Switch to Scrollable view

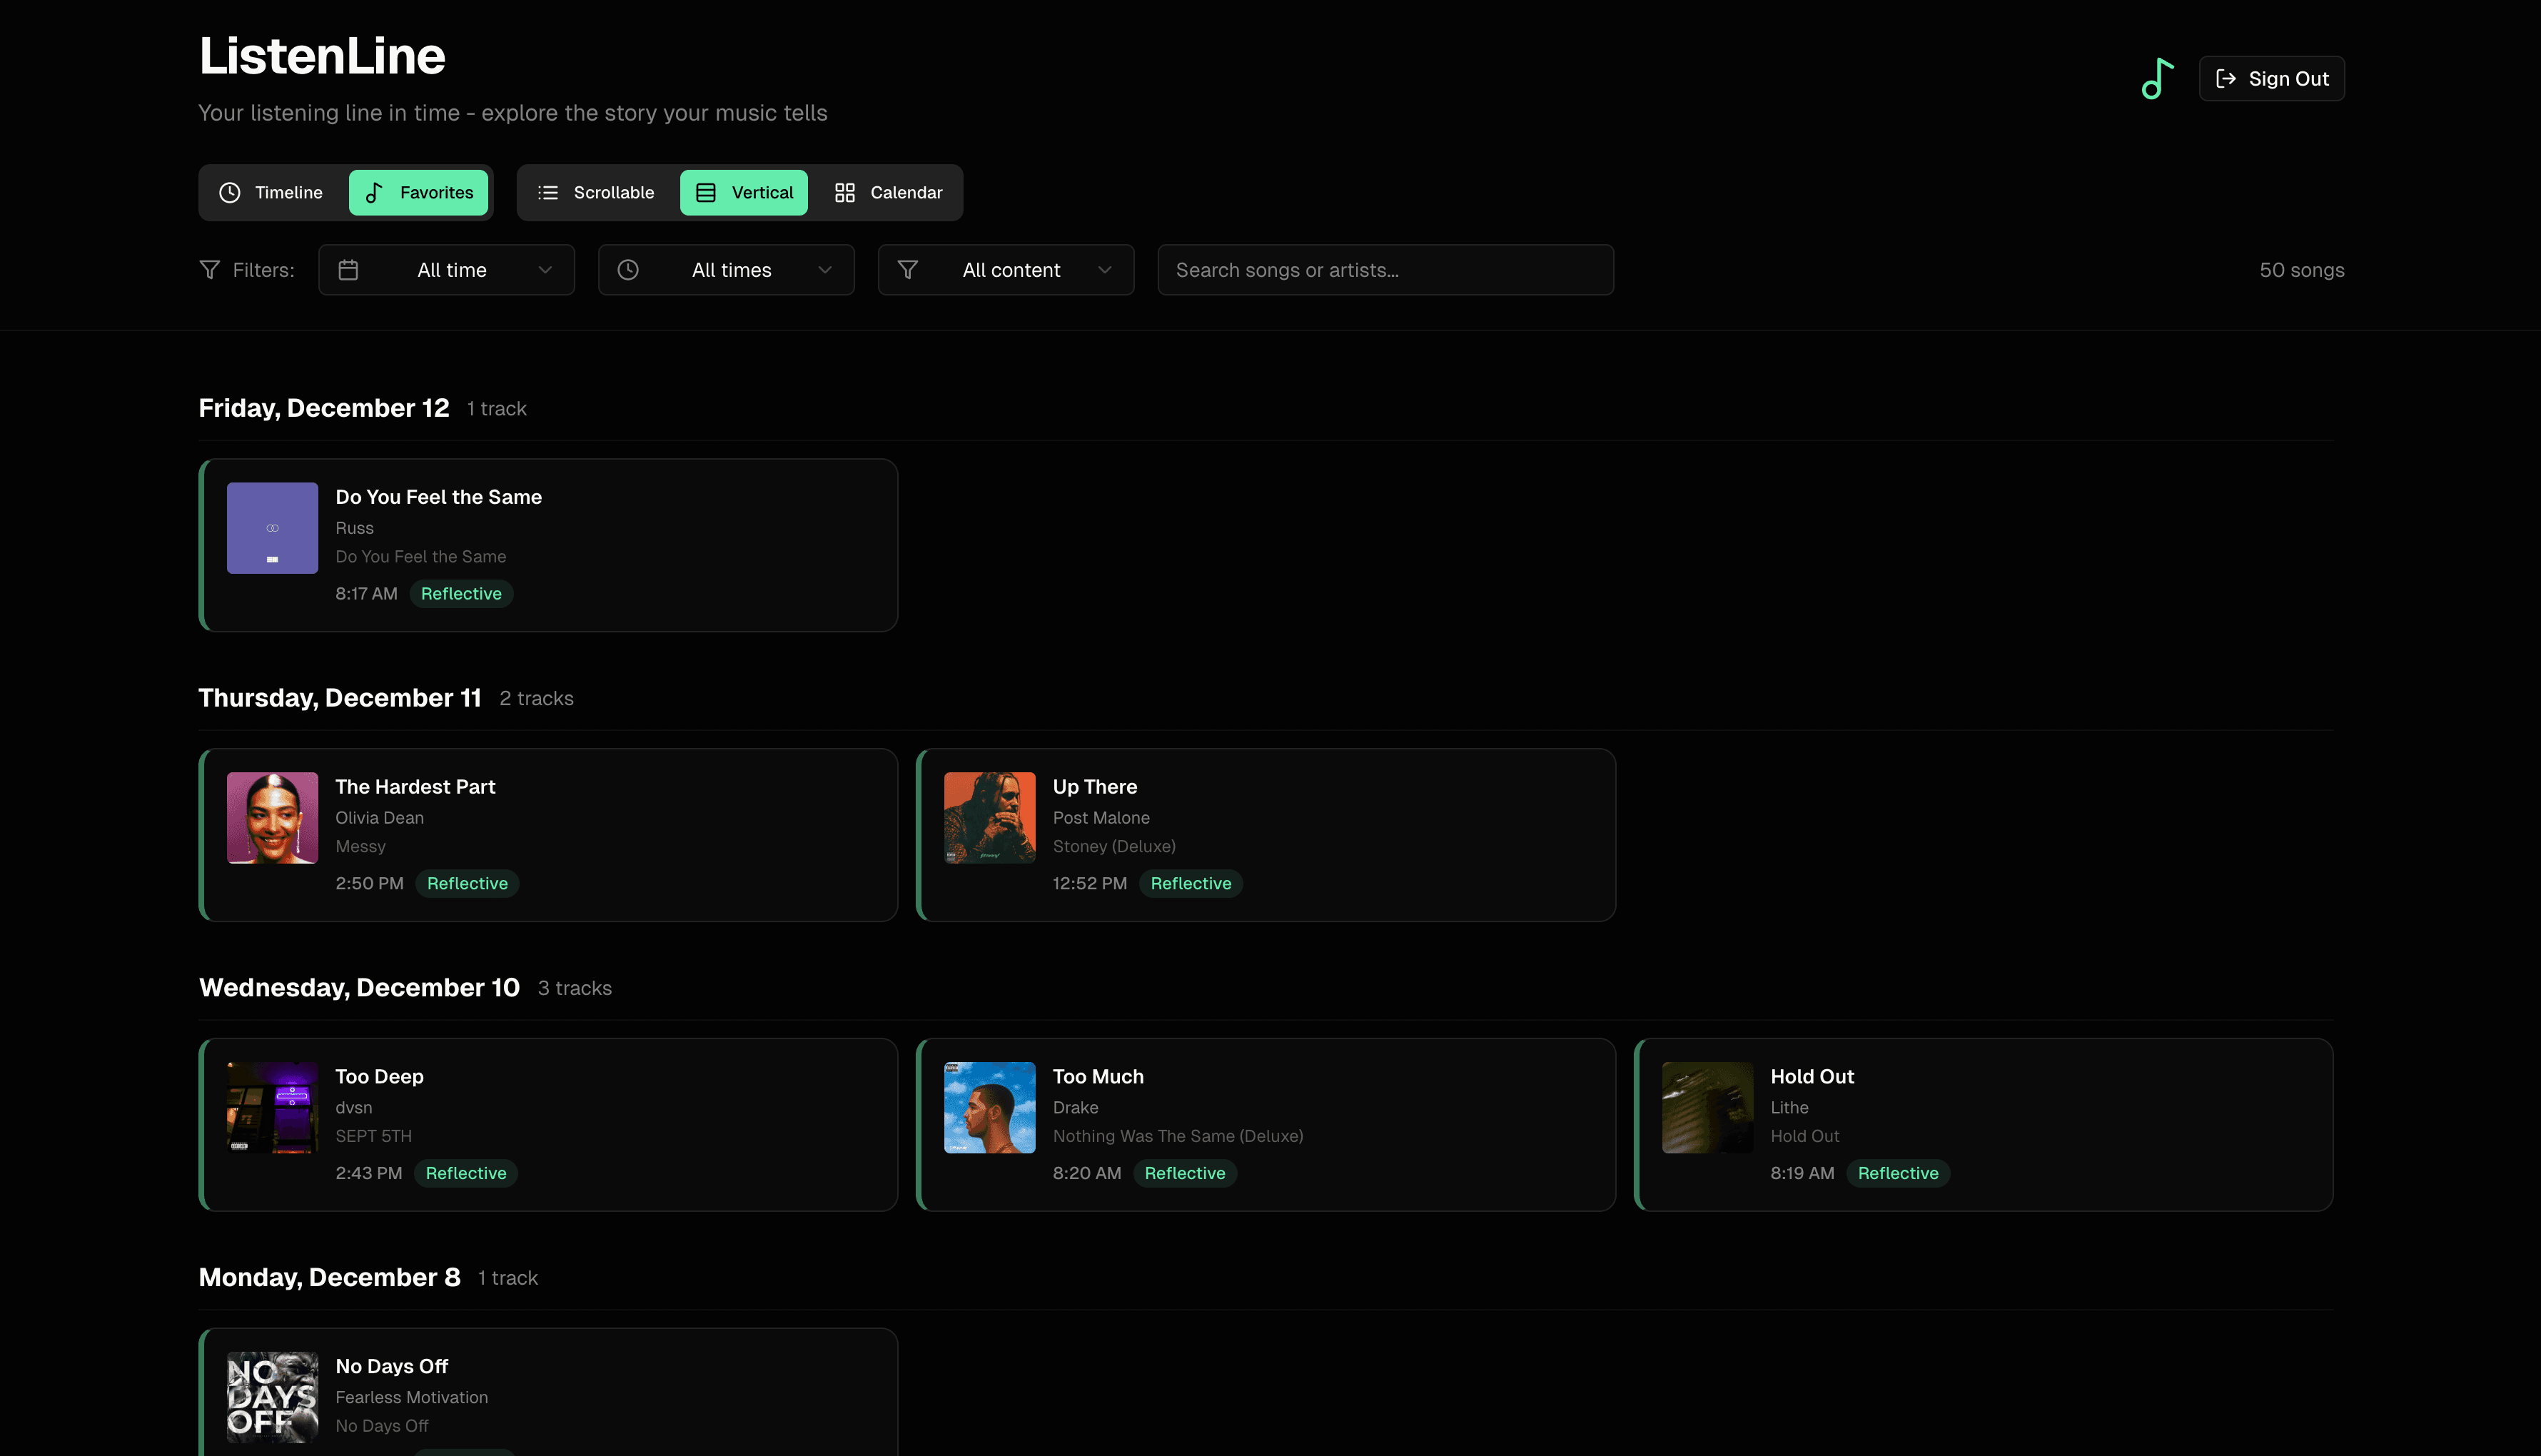pyautogui.click(x=596, y=192)
